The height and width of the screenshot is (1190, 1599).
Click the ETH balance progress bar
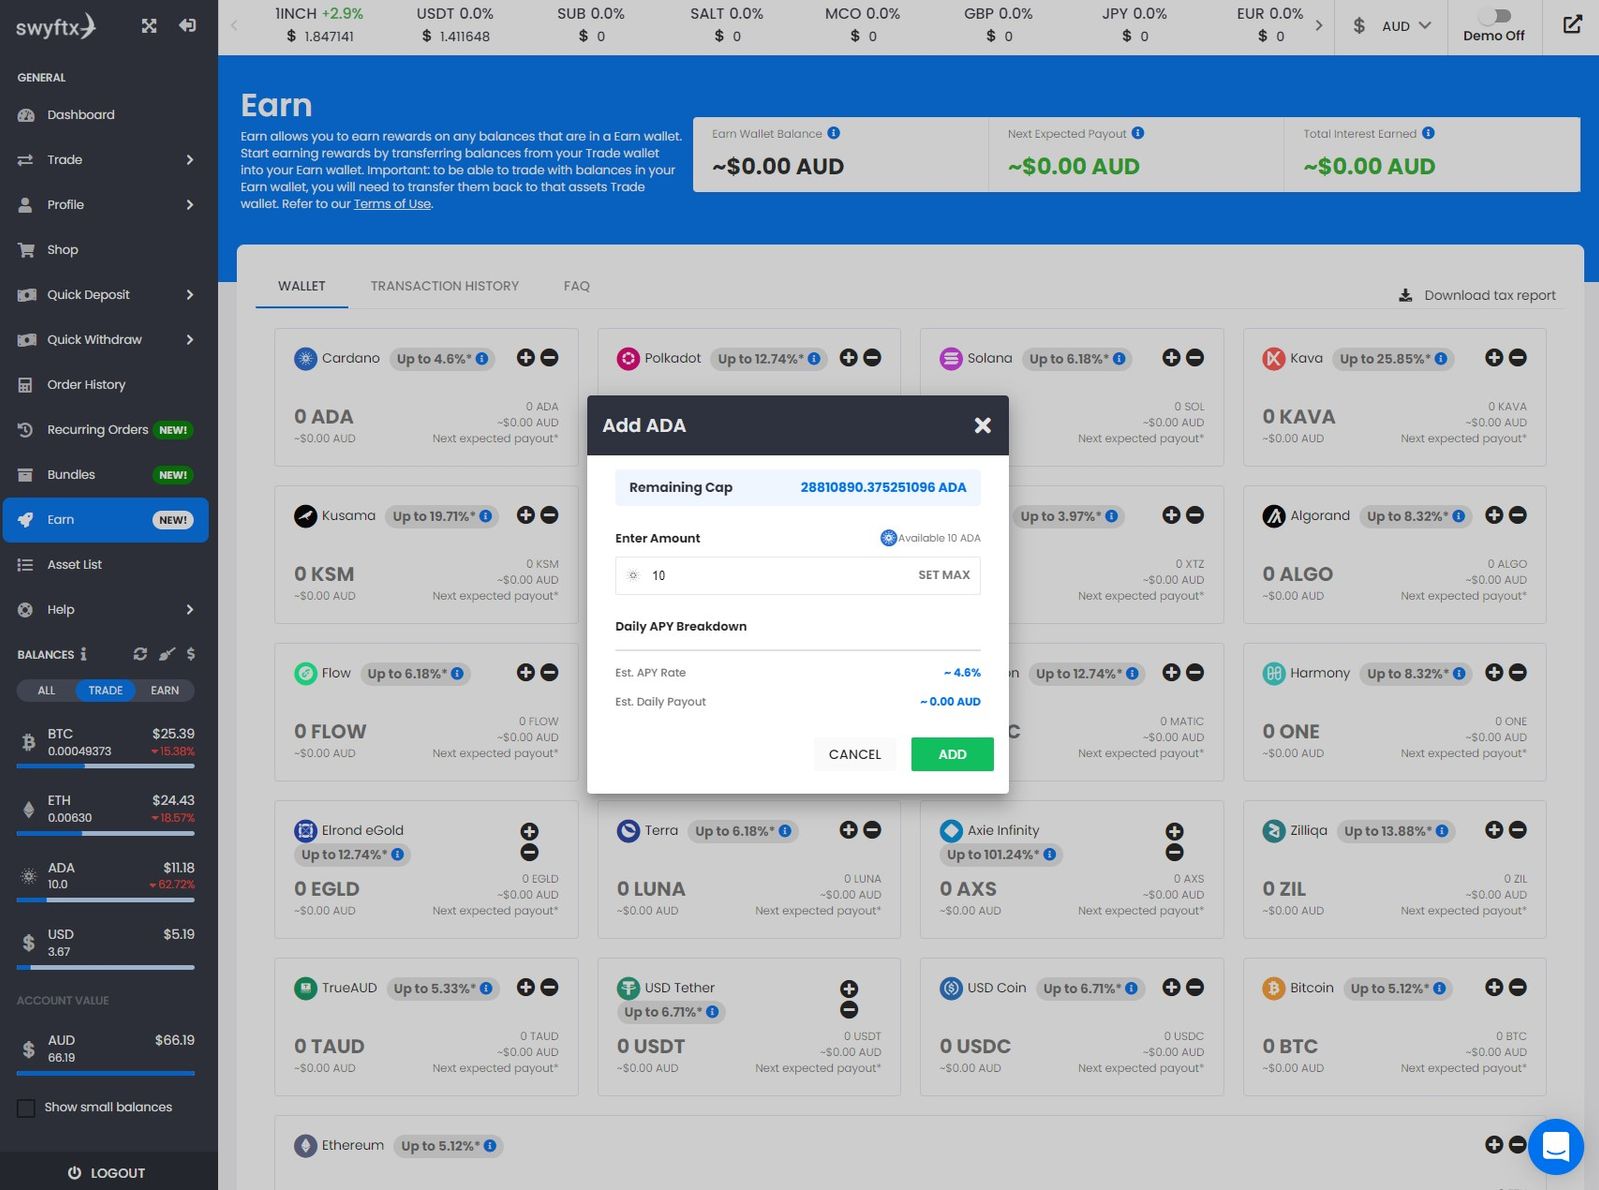pyautogui.click(x=106, y=833)
